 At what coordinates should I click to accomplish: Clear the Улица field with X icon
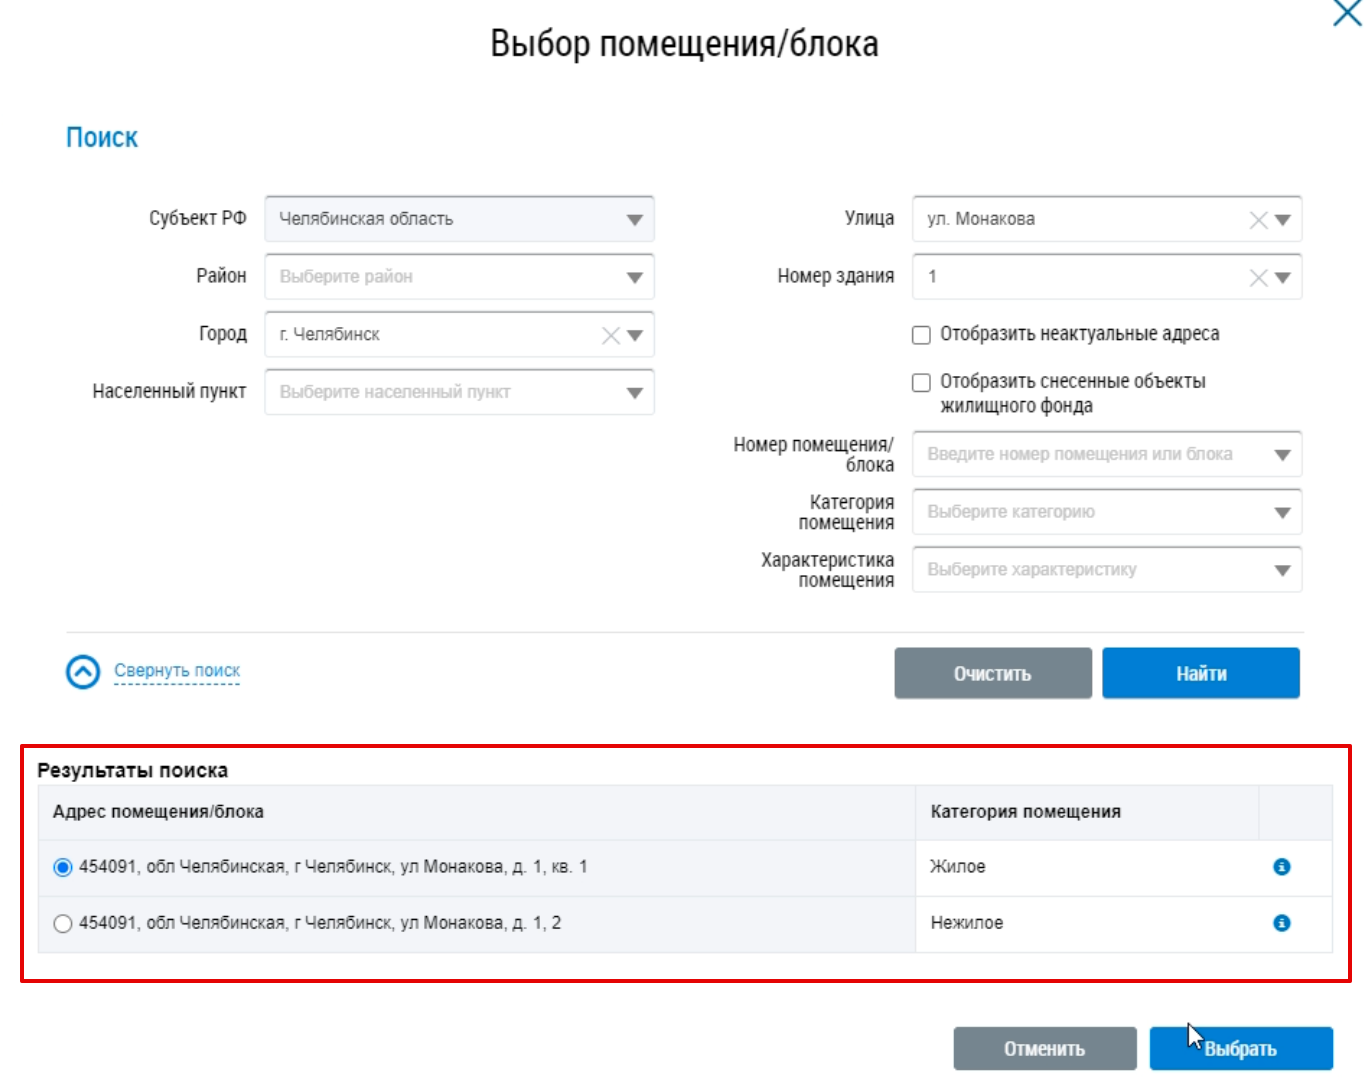pos(1258,220)
